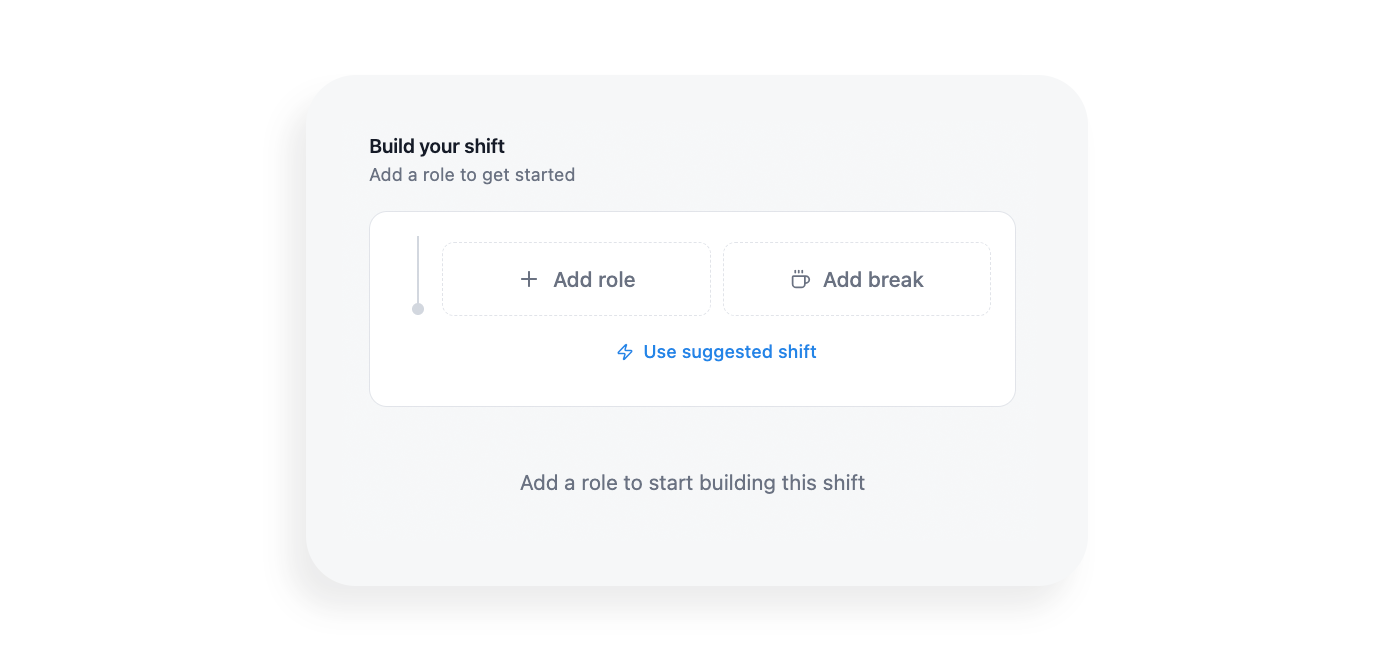Click the gray panel background below the card
Image resolution: width=1400 pixels, height=663 pixels.
click(x=692, y=540)
